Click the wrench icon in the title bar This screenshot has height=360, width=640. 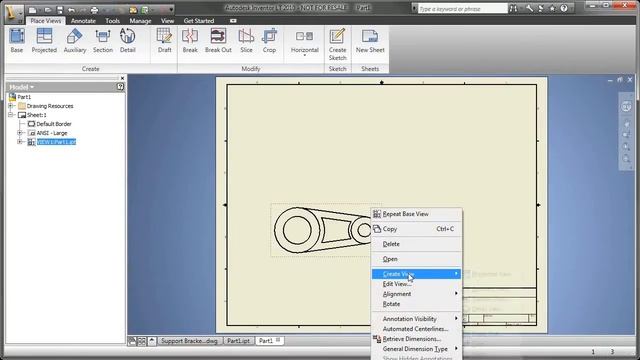[x=529, y=9]
